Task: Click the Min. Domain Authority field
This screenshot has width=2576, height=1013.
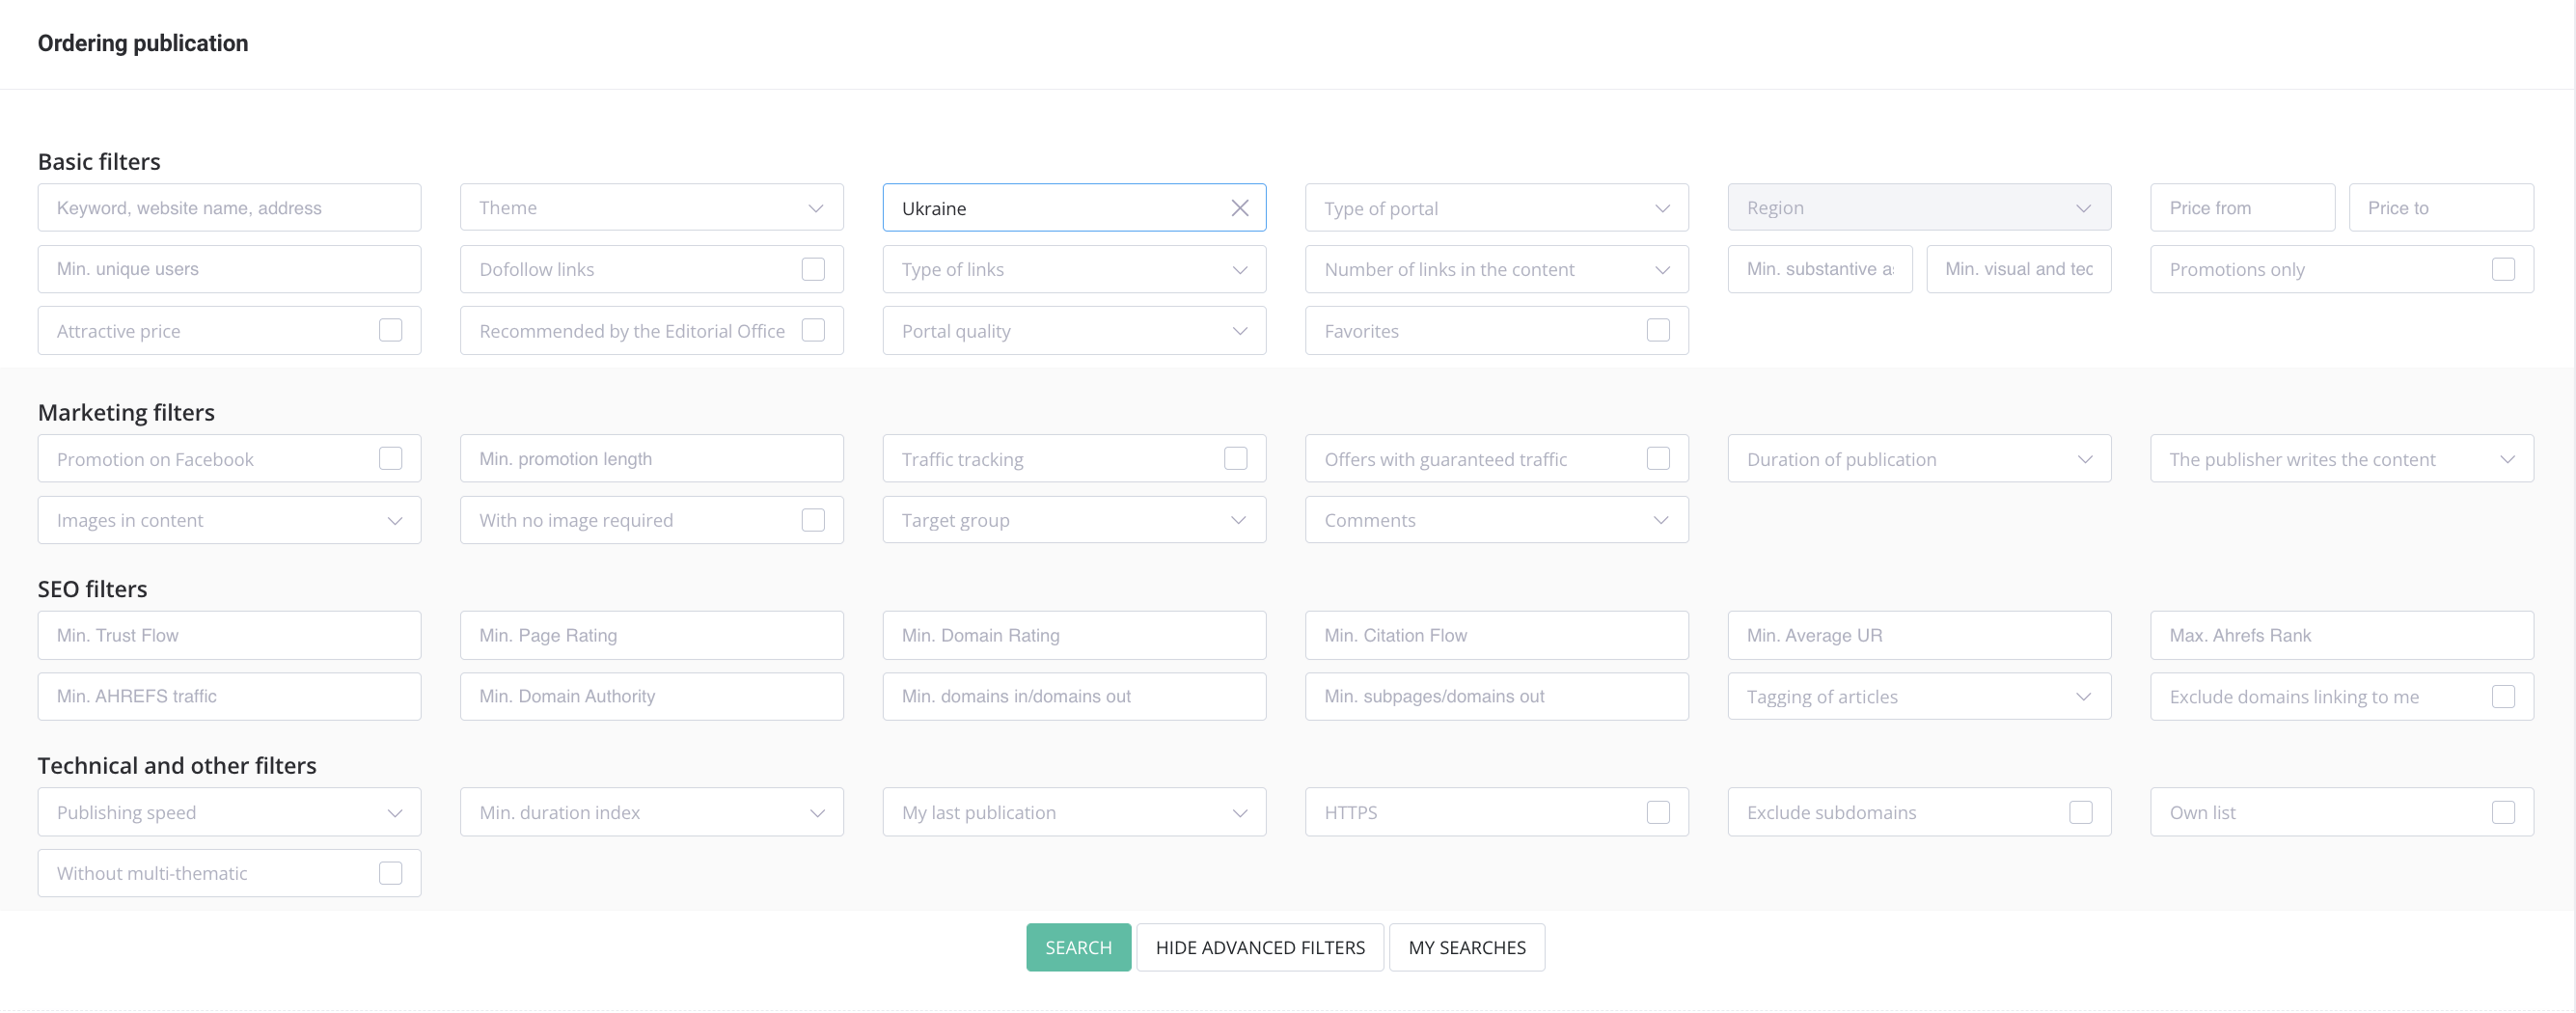Action: point(652,696)
